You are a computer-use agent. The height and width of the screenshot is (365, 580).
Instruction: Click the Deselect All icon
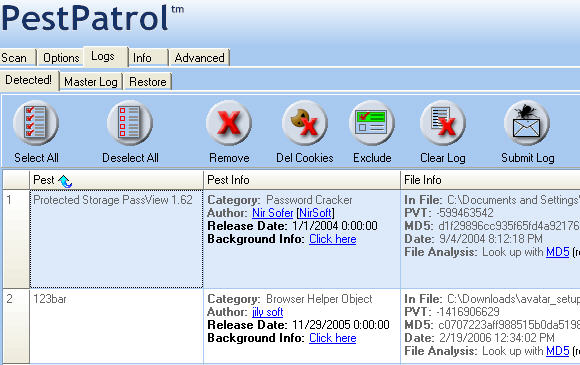coord(130,122)
